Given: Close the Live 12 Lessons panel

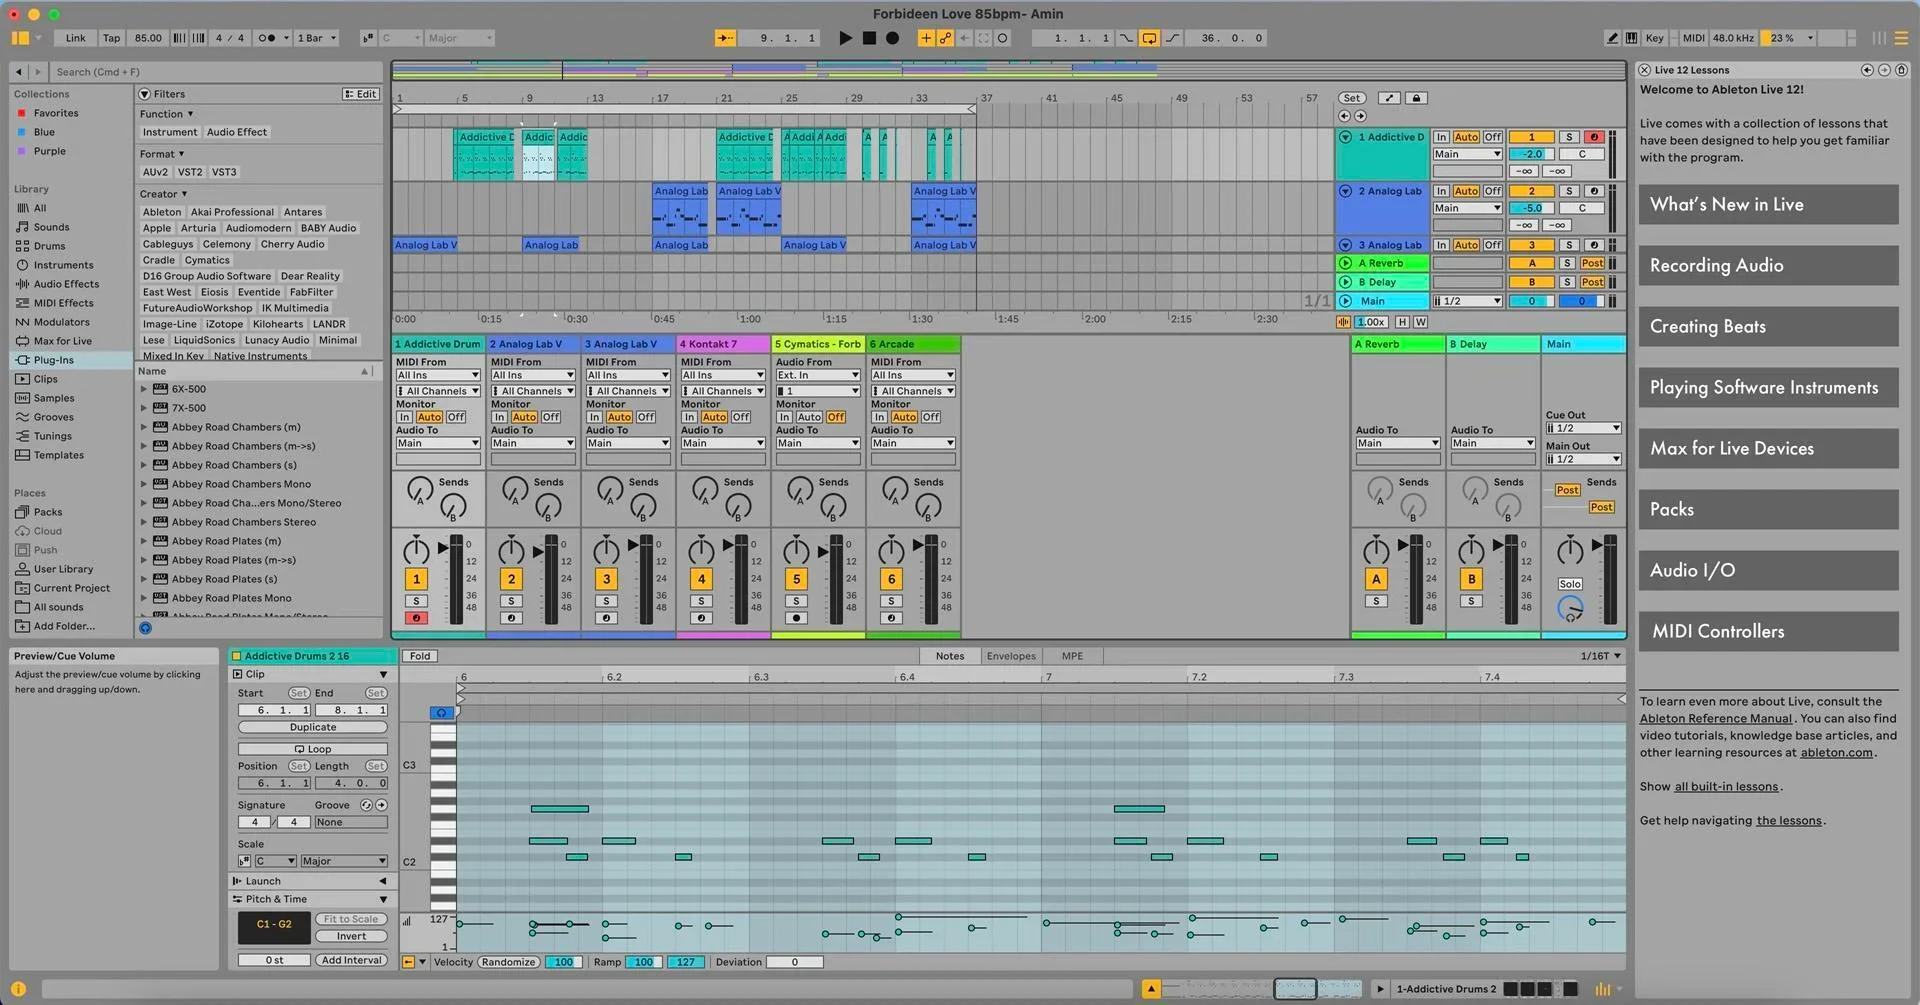Looking at the screenshot, I should pyautogui.click(x=1645, y=70).
